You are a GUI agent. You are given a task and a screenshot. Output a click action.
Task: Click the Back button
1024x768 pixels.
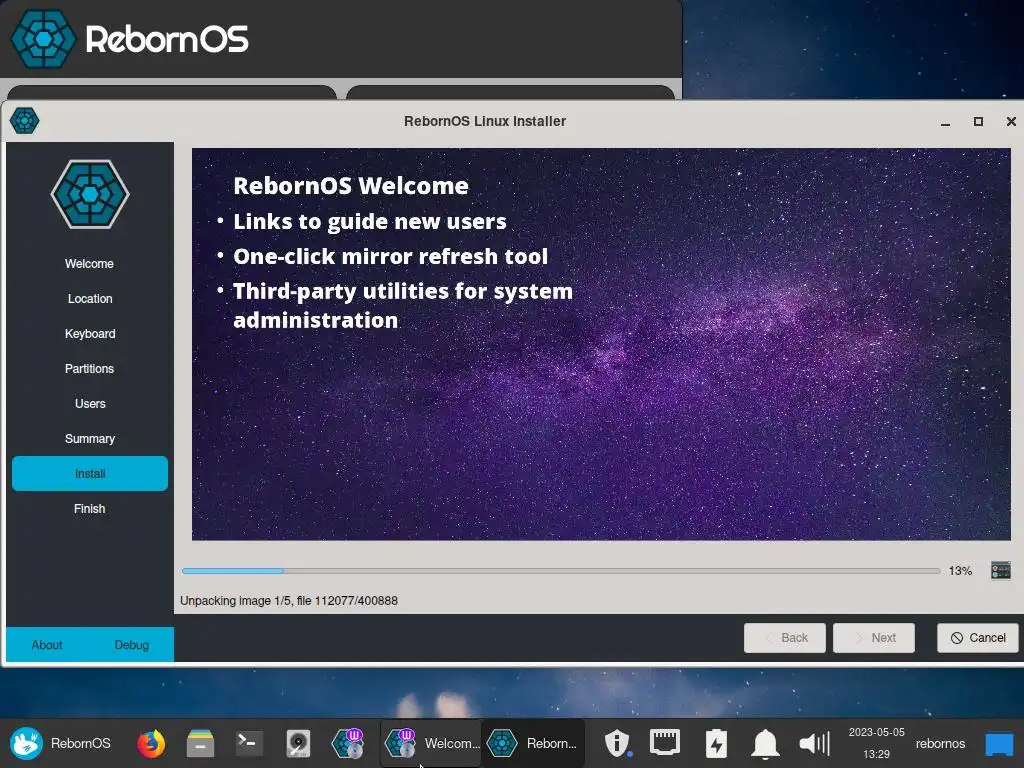(x=785, y=638)
